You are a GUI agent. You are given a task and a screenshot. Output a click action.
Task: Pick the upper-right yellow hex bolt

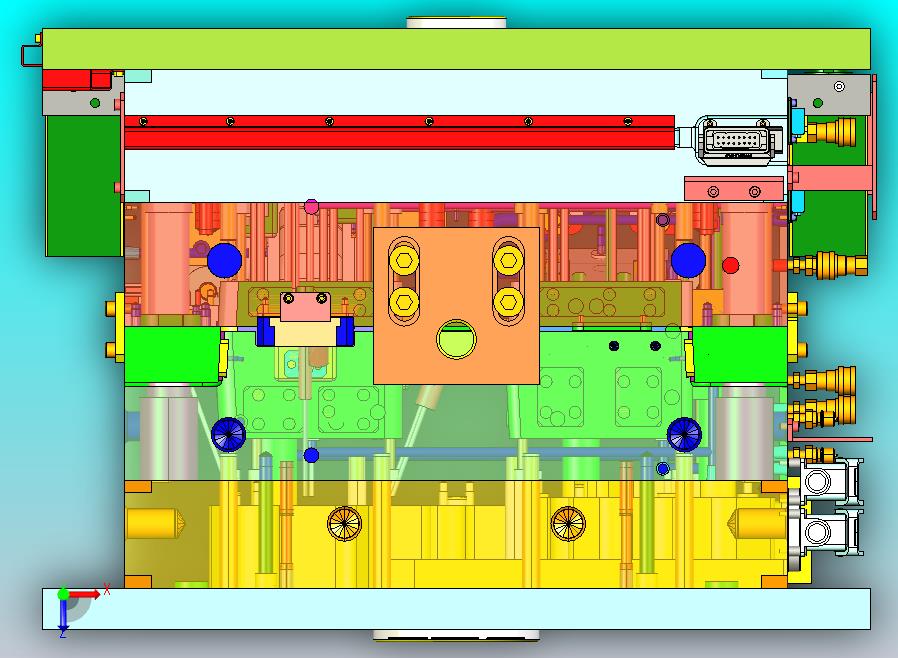507,261
